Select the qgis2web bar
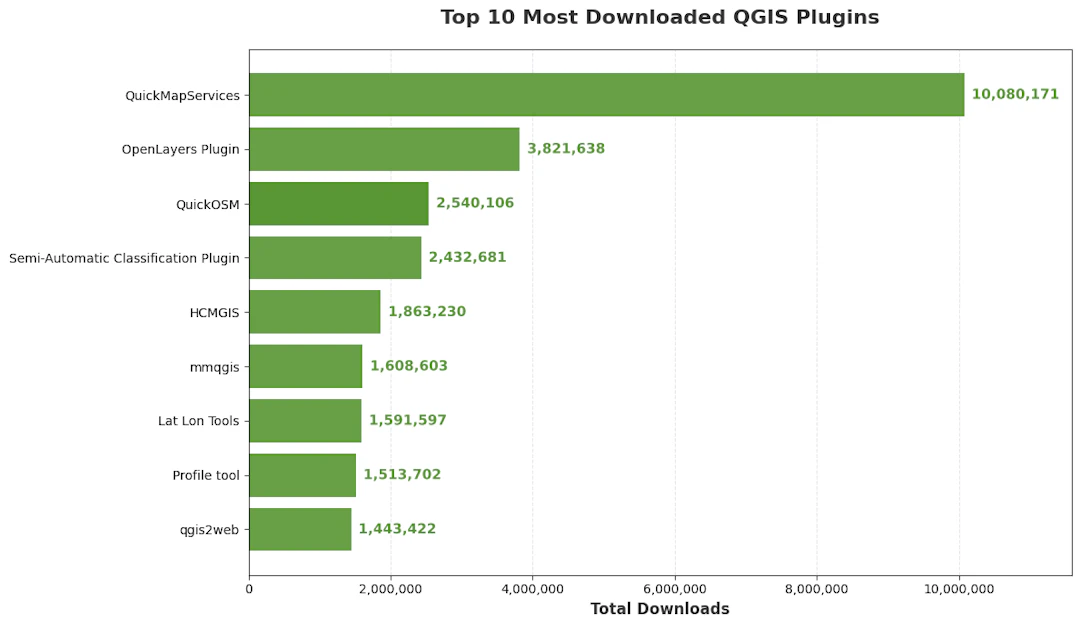Image resolution: width=1080 pixels, height=627 pixels. tap(300, 529)
